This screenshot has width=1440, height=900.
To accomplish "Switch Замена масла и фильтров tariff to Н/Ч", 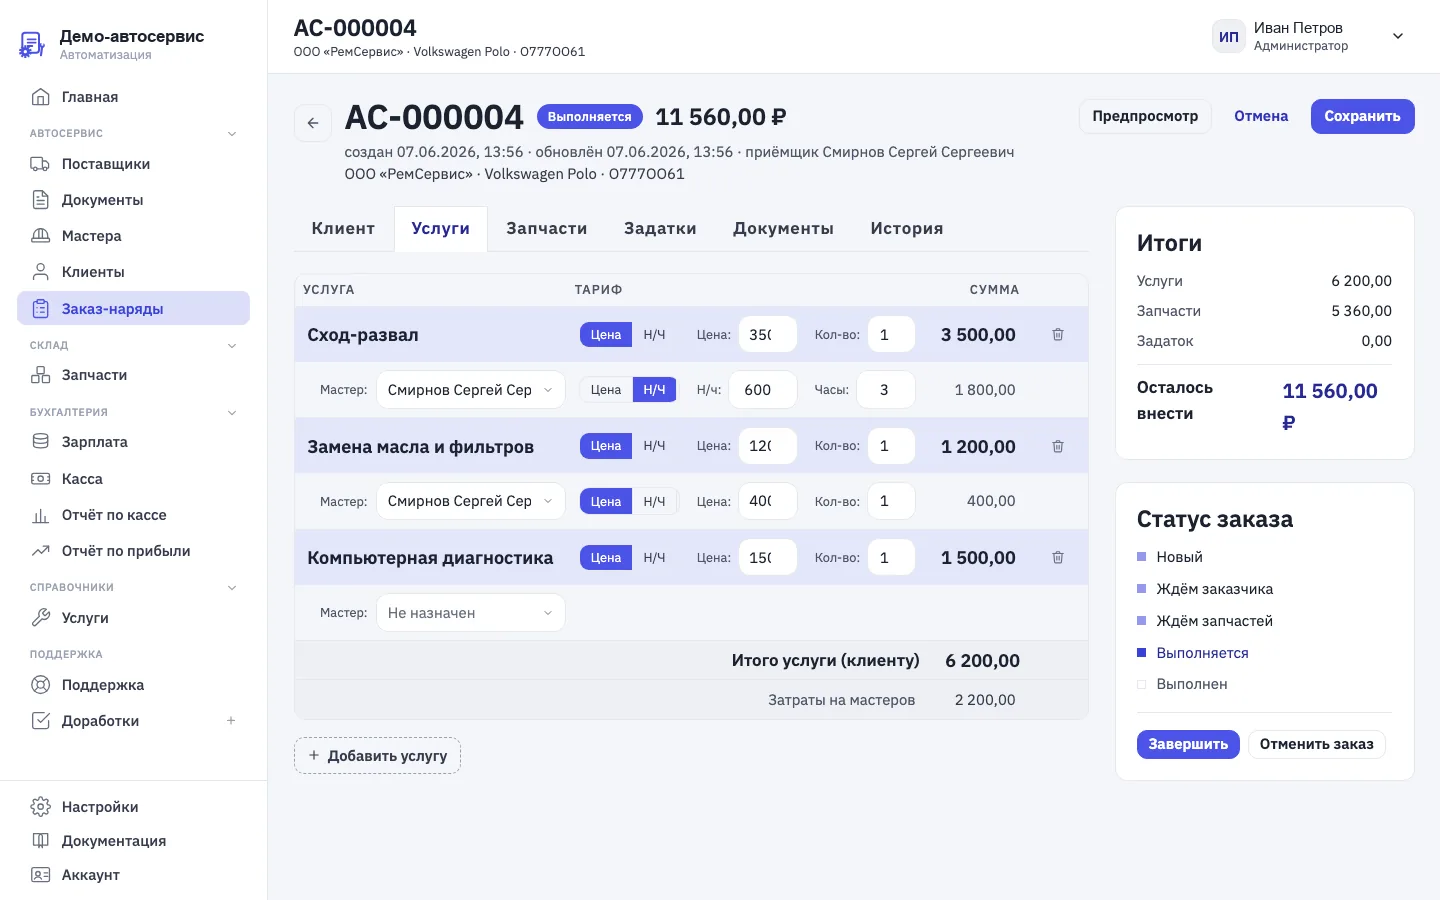I will 655,446.
